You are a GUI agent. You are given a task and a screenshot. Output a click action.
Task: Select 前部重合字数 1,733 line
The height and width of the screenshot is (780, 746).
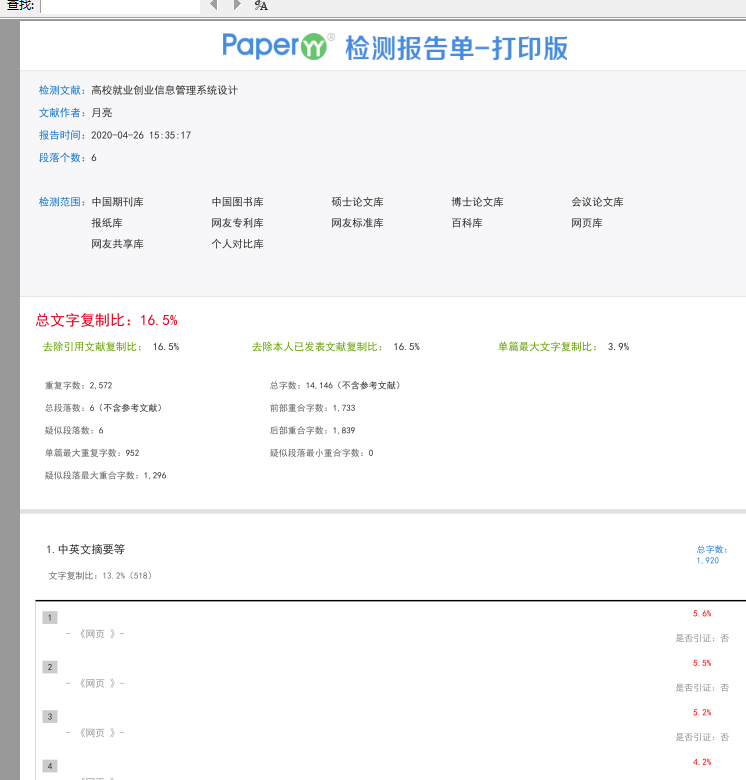click(312, 408)
